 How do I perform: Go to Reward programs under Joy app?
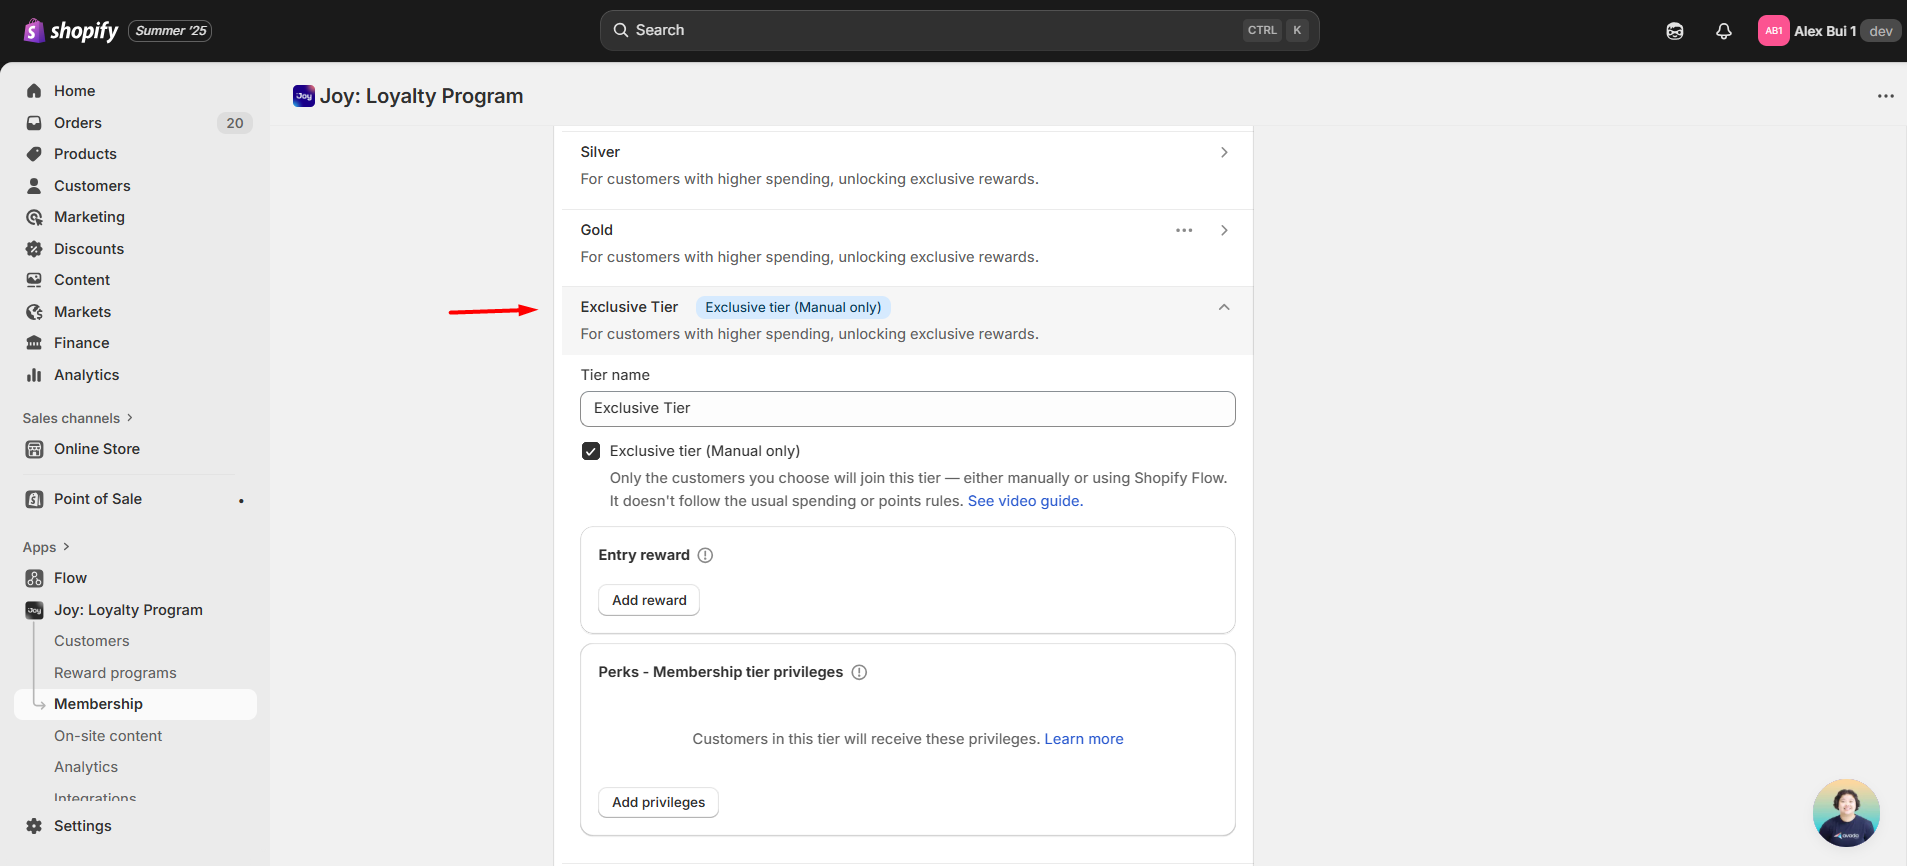point(115,673)
